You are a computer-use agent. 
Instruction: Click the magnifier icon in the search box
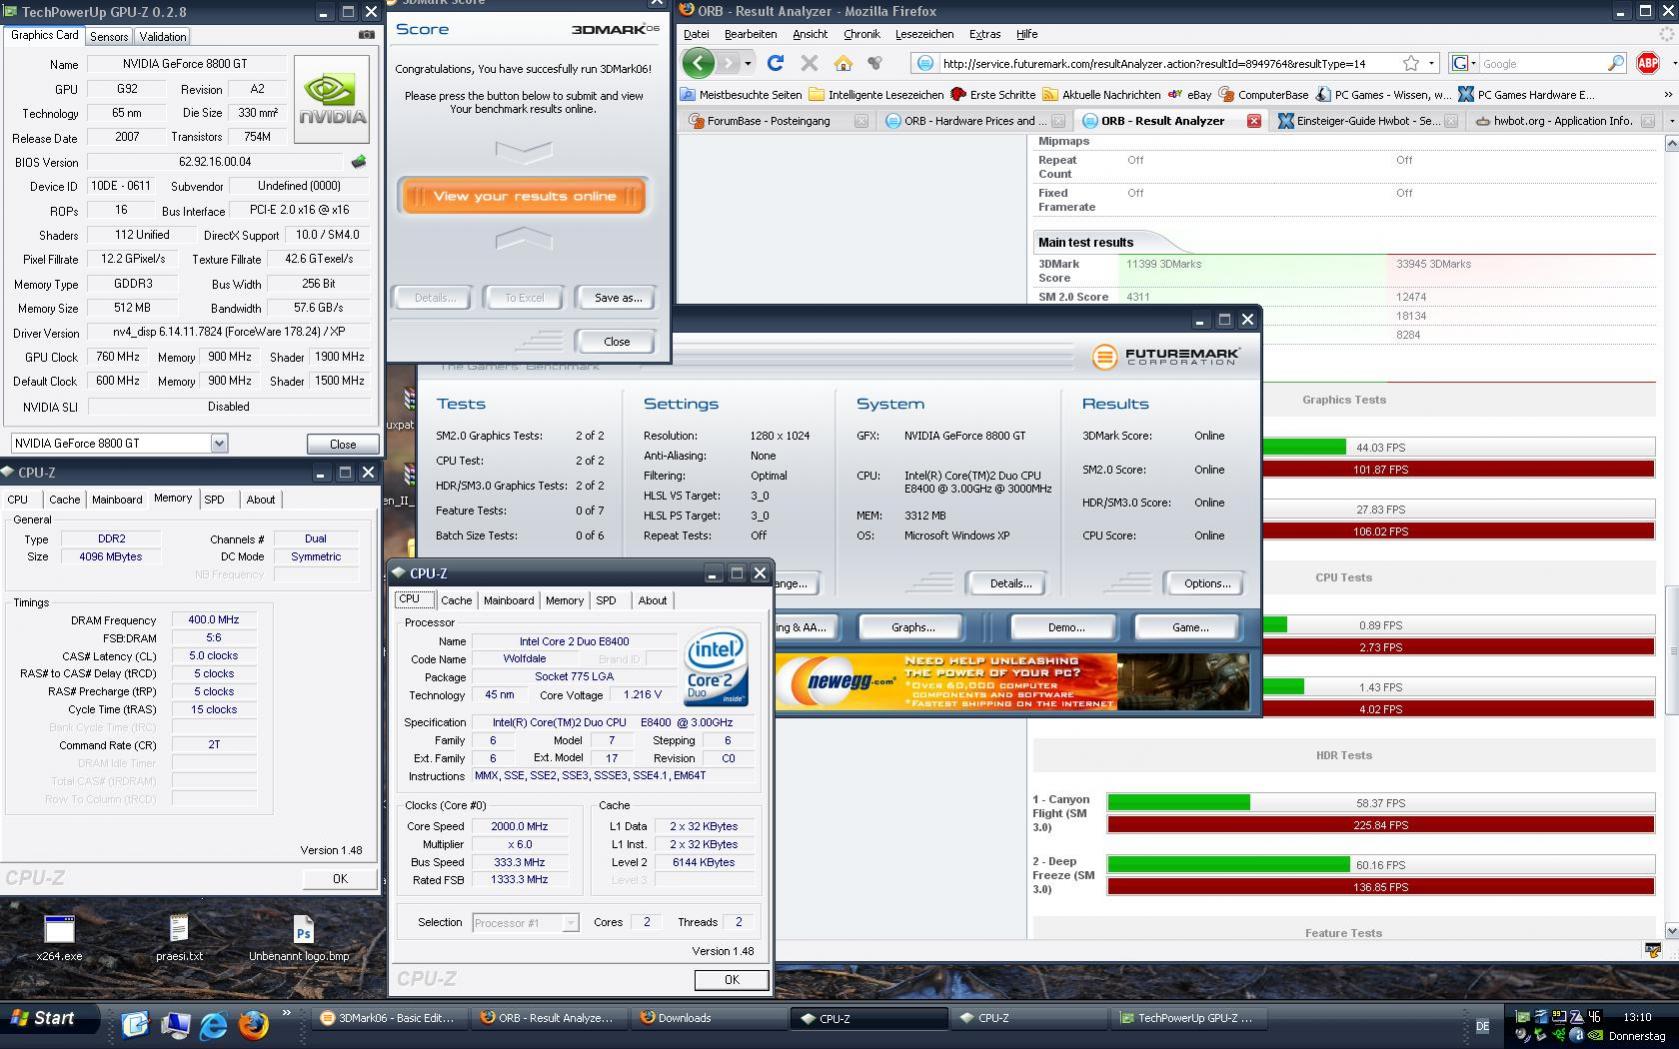[1616, 63]
